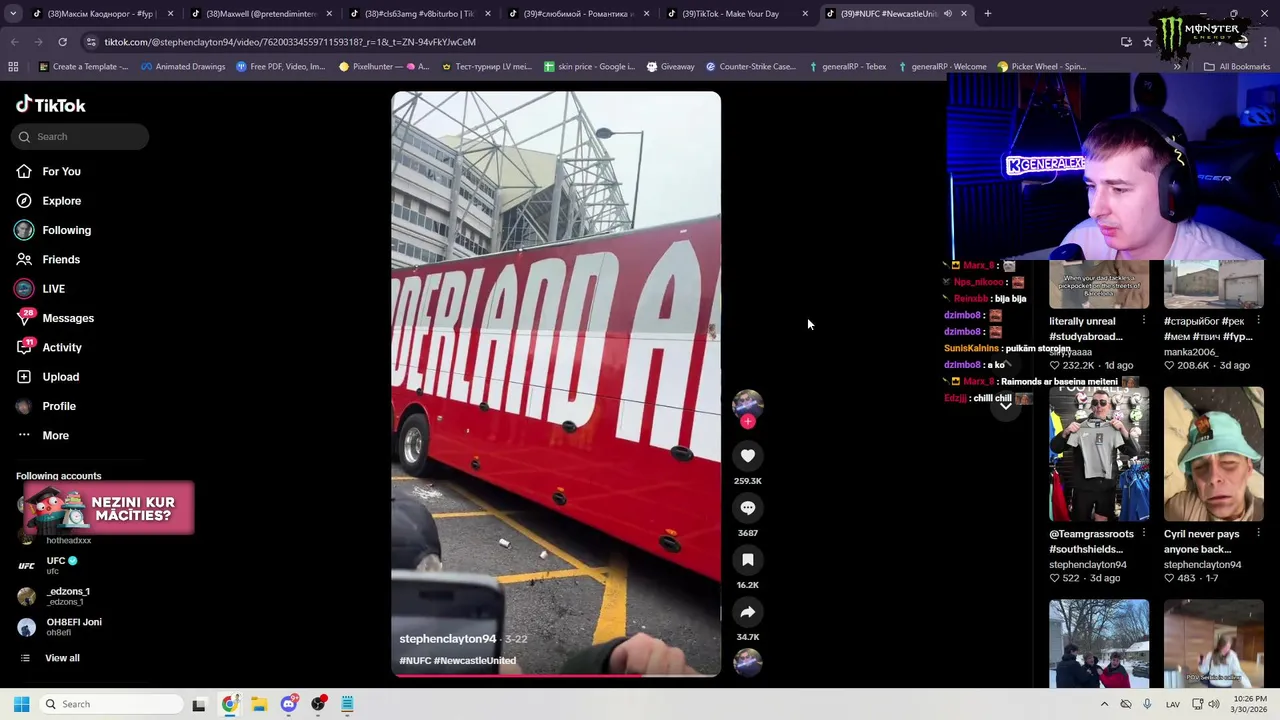Image resolution: width=1280 pixels, height=720 pixels.
Task: Open Messages in the sidebar
Action: (55, 318)
